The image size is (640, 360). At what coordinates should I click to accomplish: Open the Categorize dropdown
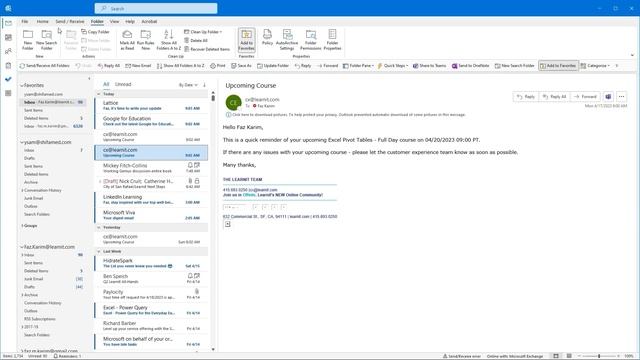point(596,66)
